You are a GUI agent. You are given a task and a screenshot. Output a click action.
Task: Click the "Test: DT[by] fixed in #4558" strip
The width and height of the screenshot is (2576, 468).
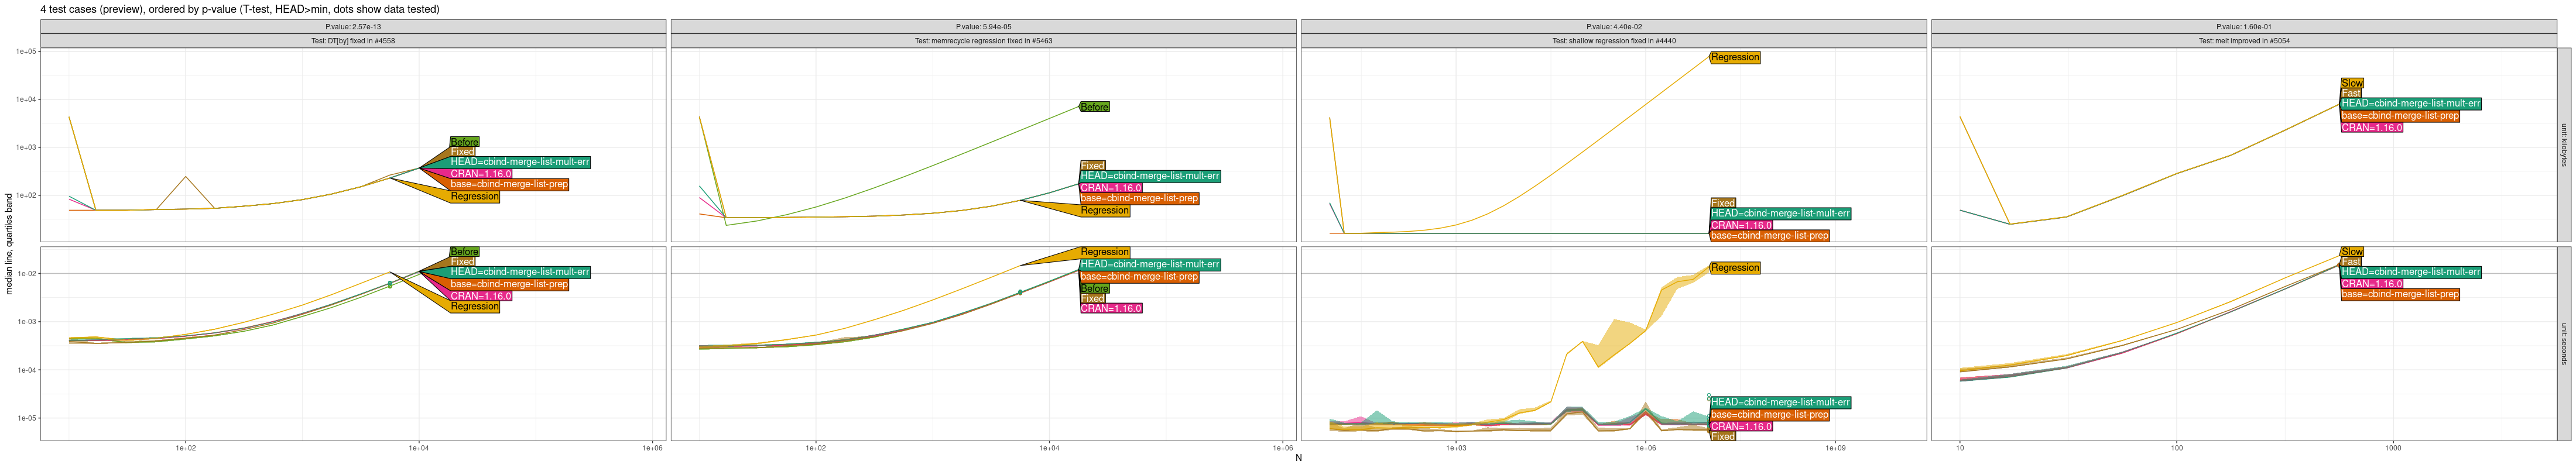353,41
